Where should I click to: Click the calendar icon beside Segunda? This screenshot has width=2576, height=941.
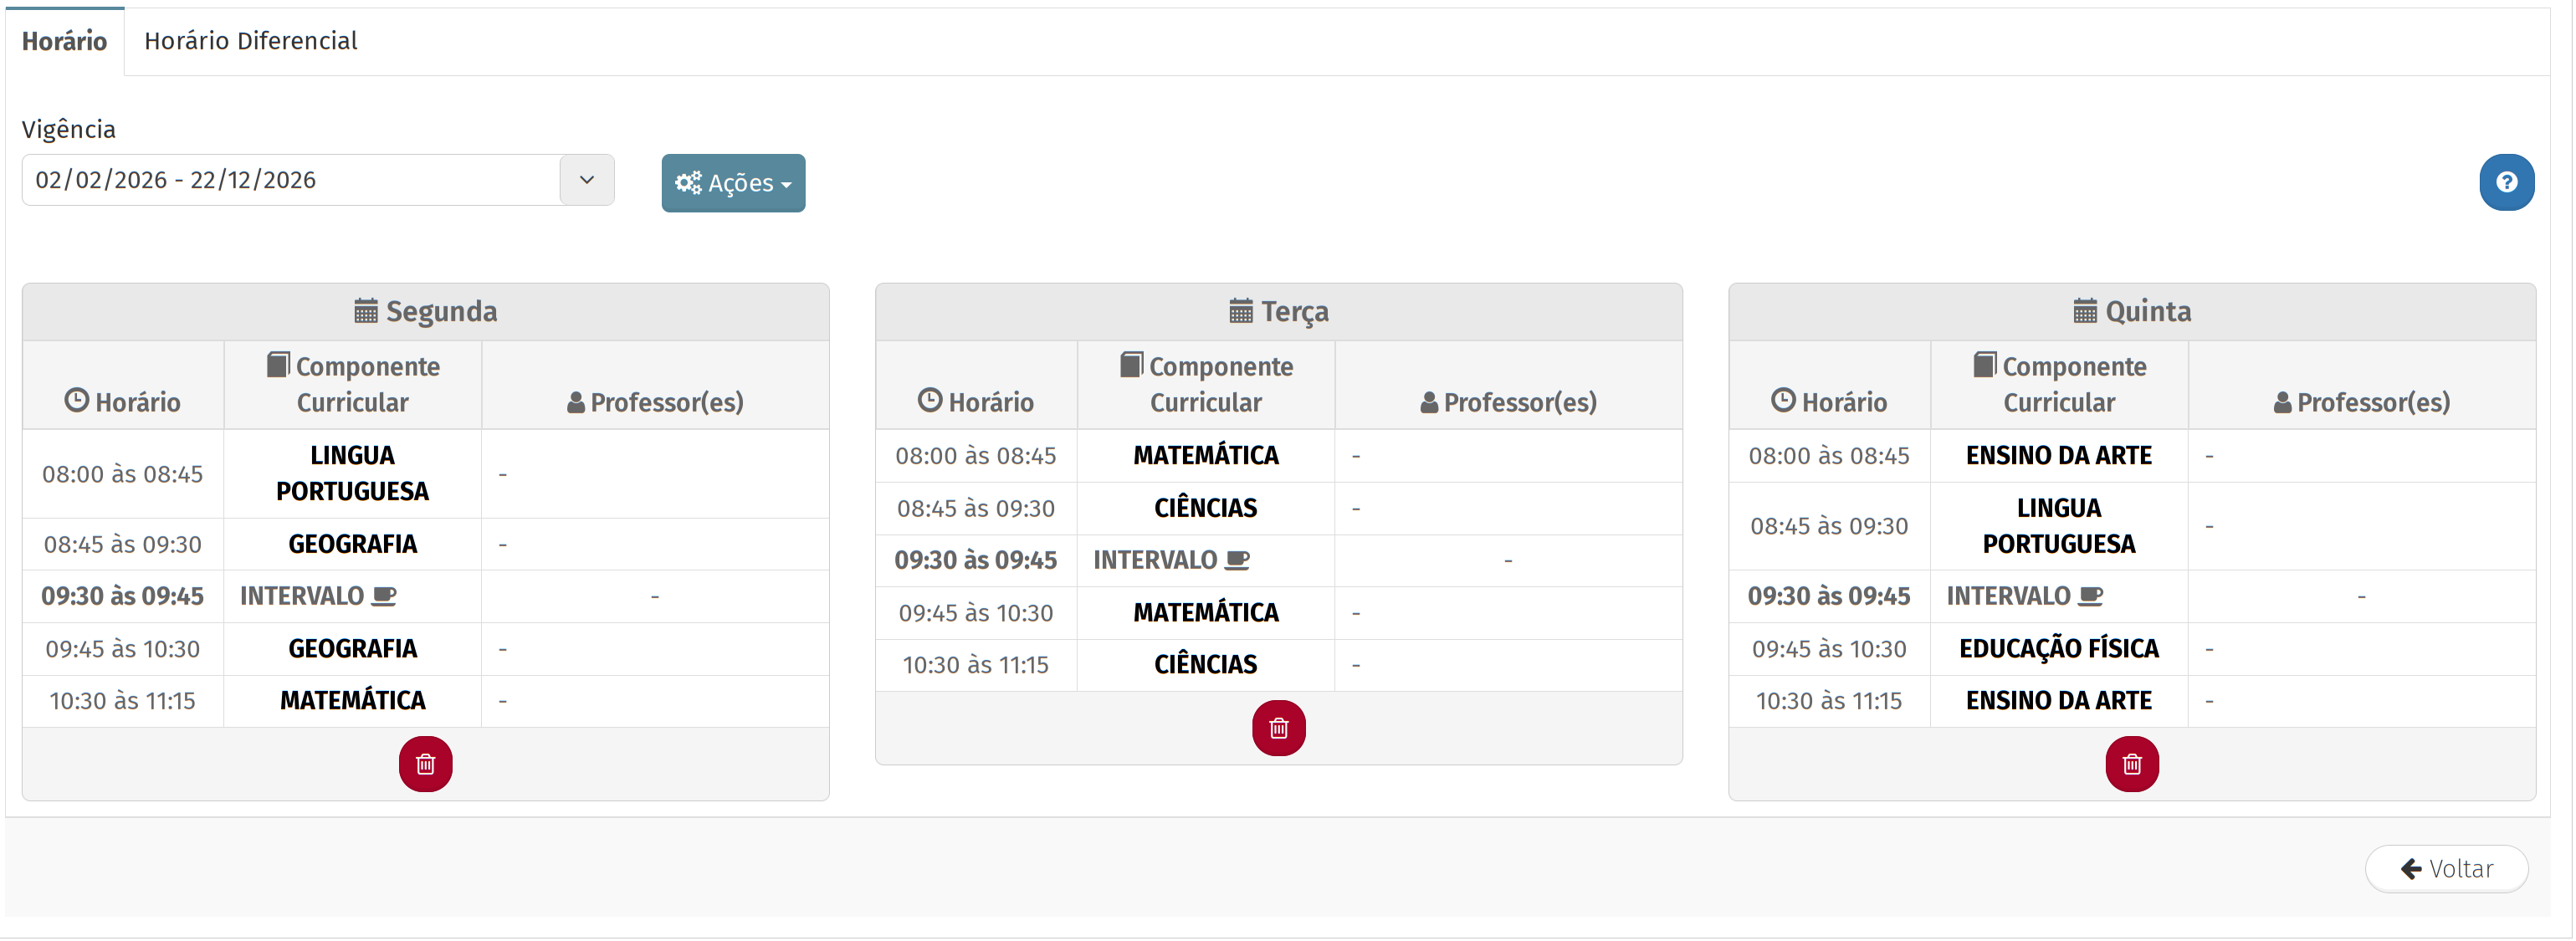pyautogui.click(x=366, y=311)
